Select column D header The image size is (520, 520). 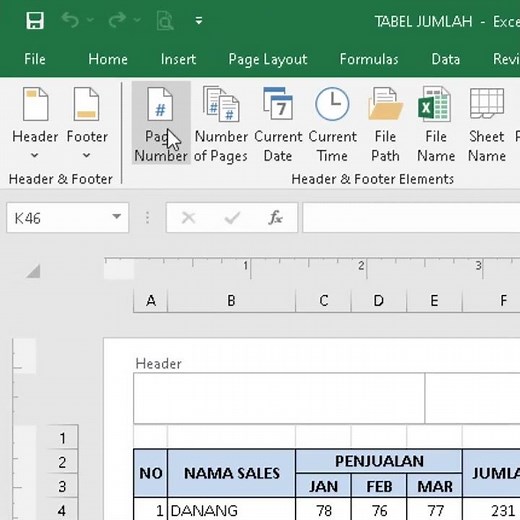[x=379, y=301]
